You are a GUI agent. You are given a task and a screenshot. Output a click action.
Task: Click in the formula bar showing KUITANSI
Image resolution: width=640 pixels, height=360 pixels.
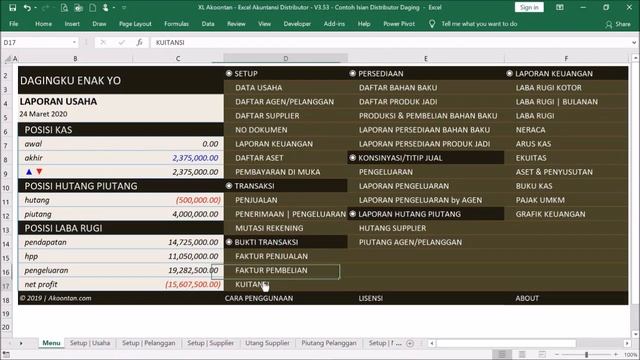tap(390, 42)
